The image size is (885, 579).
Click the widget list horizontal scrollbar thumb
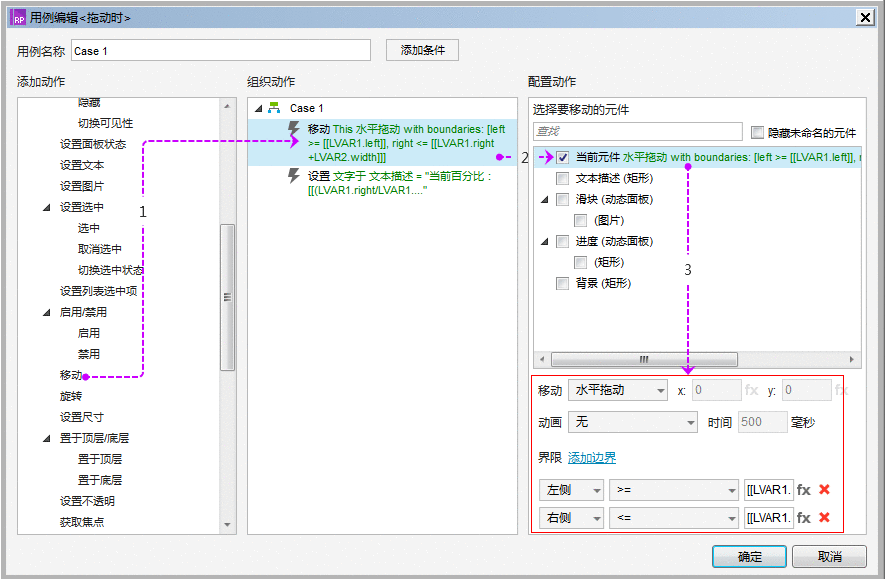coord(644,359)
